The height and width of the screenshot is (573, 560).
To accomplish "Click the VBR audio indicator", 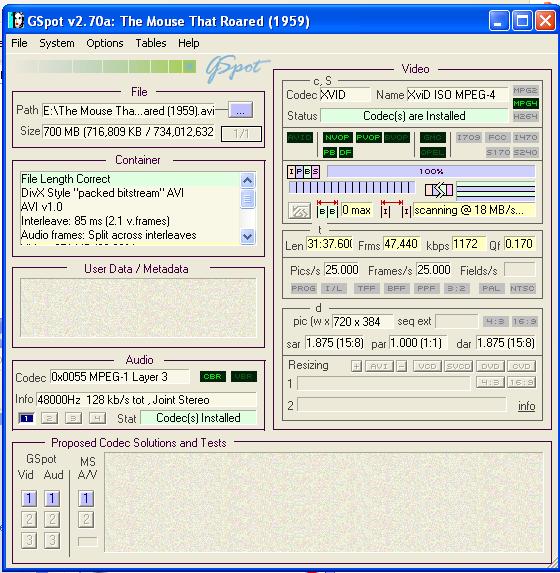I will (244, 376).
